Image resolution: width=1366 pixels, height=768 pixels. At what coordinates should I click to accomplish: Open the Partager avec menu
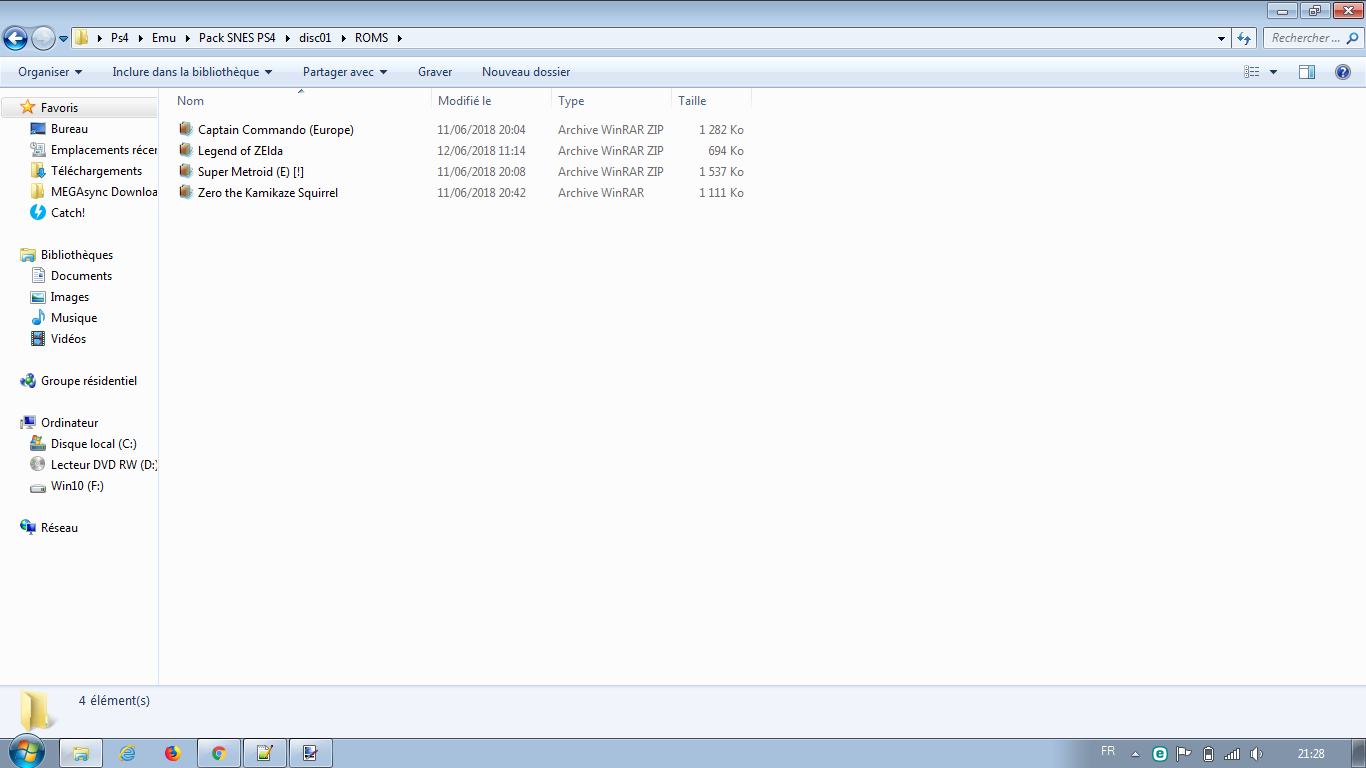coord(345,72)
